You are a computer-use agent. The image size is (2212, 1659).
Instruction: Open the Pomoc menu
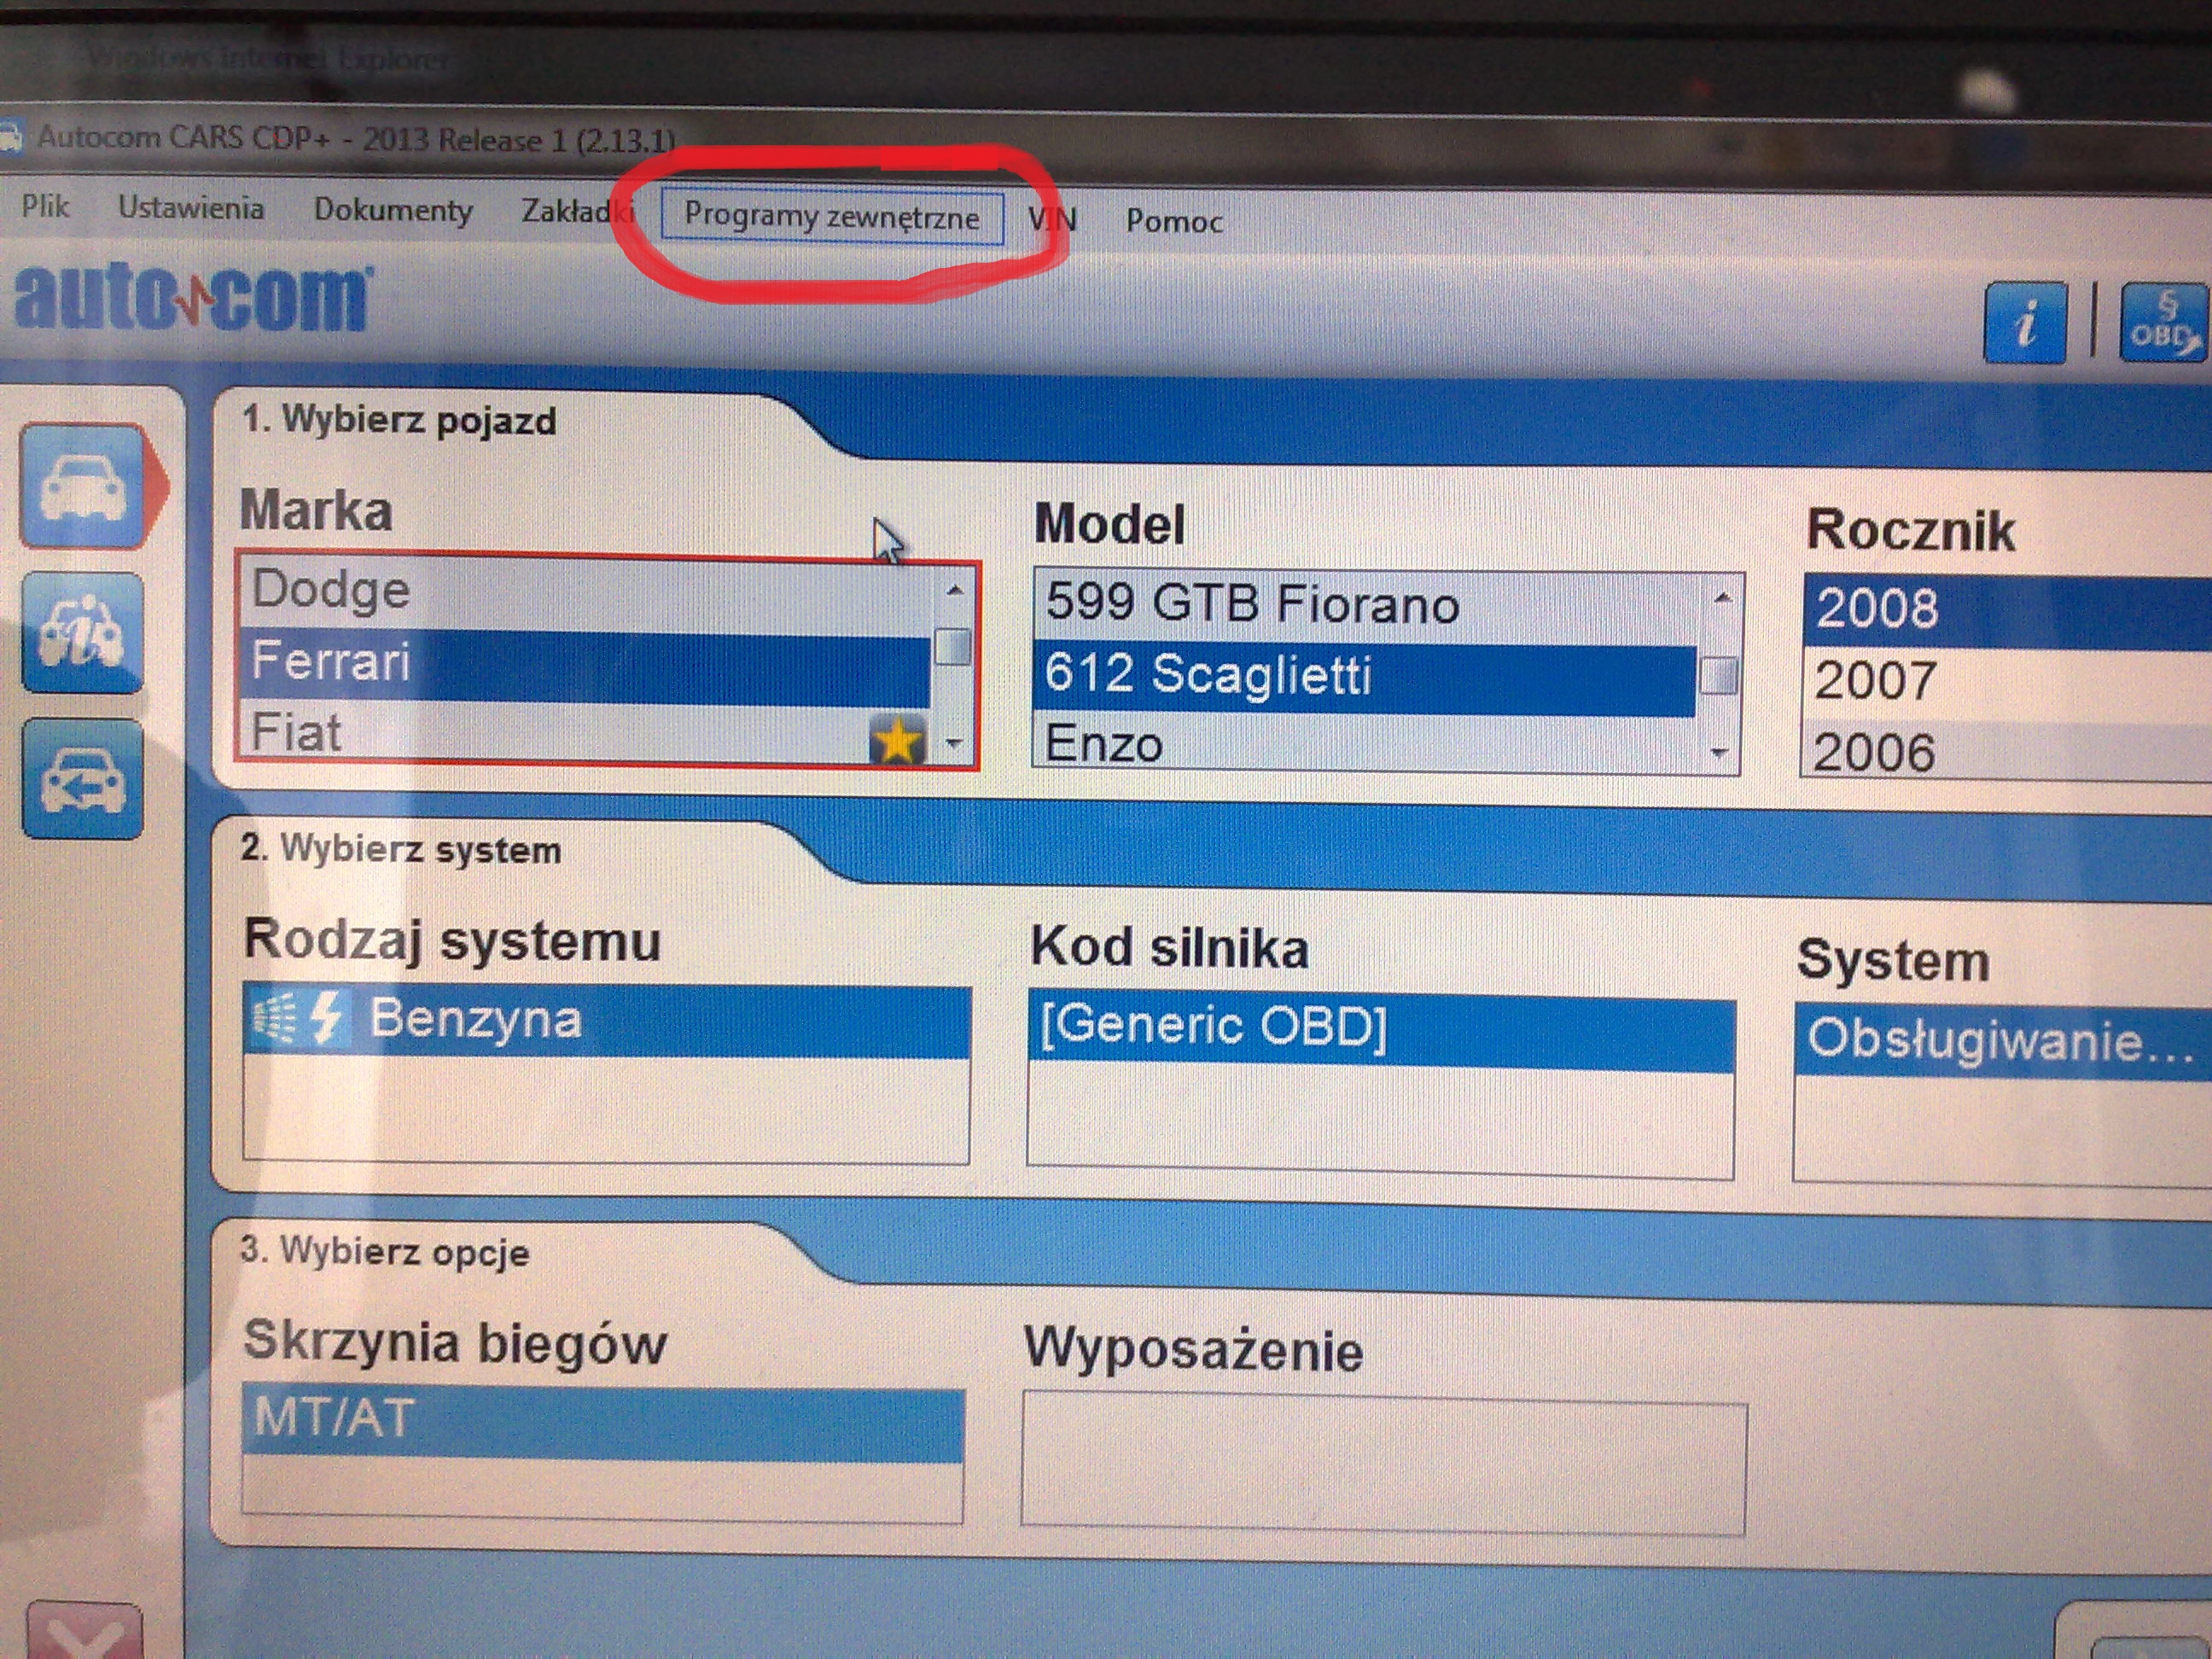pos(1174,220)
